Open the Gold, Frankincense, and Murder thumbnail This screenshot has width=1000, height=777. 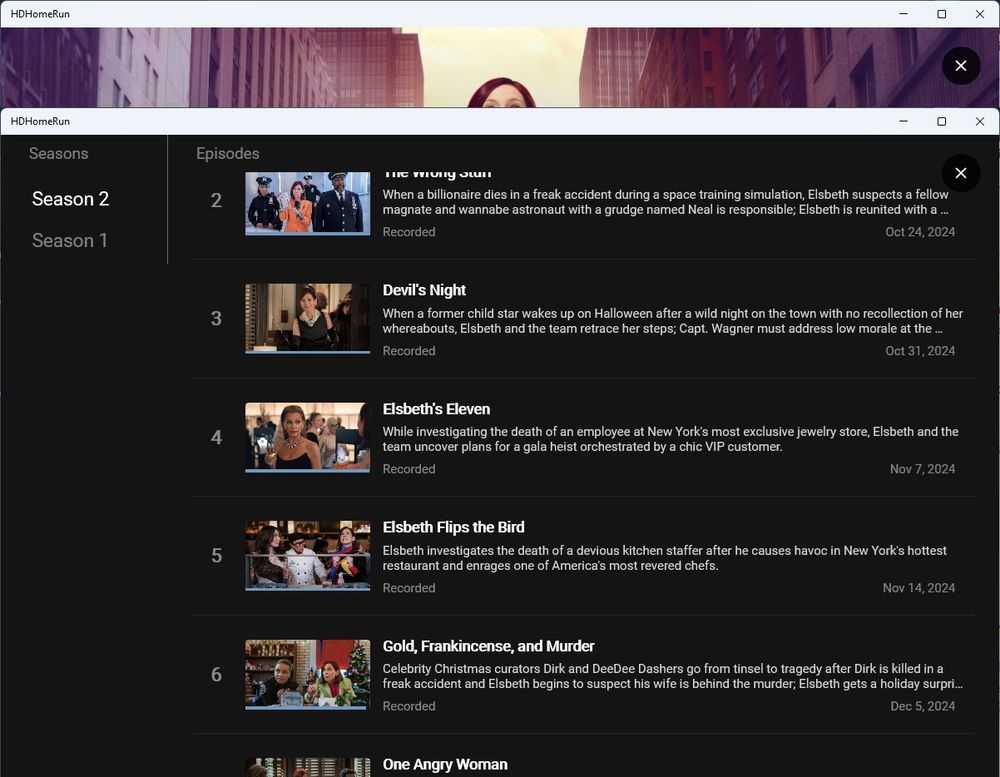[307, 674]
